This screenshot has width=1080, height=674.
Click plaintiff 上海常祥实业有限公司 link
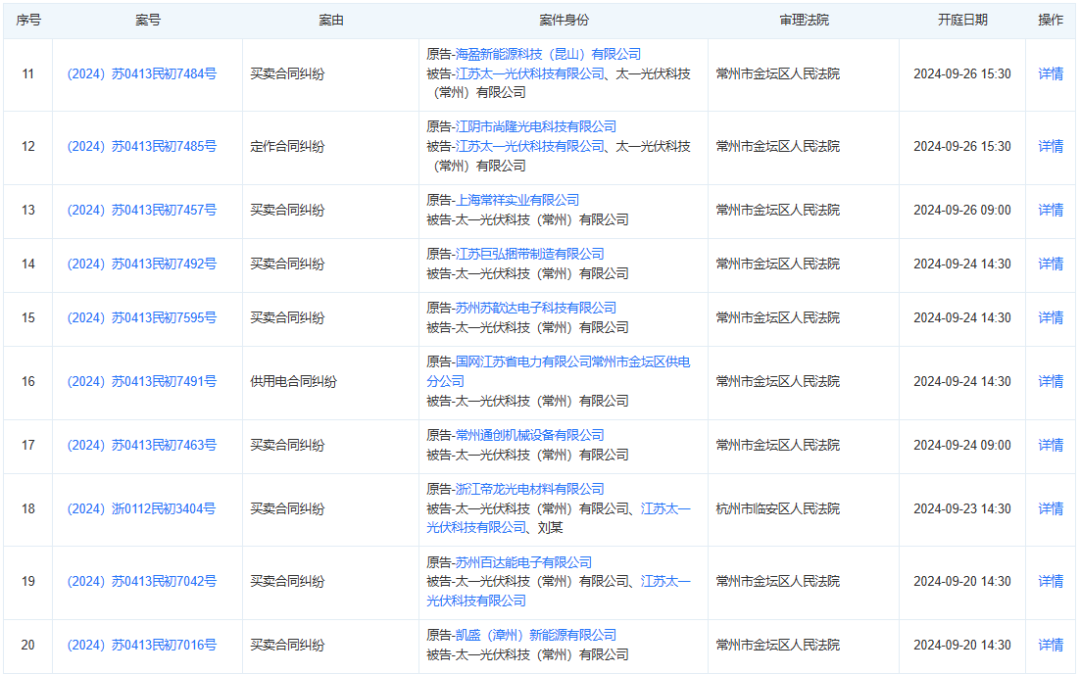tap(516, 200)
